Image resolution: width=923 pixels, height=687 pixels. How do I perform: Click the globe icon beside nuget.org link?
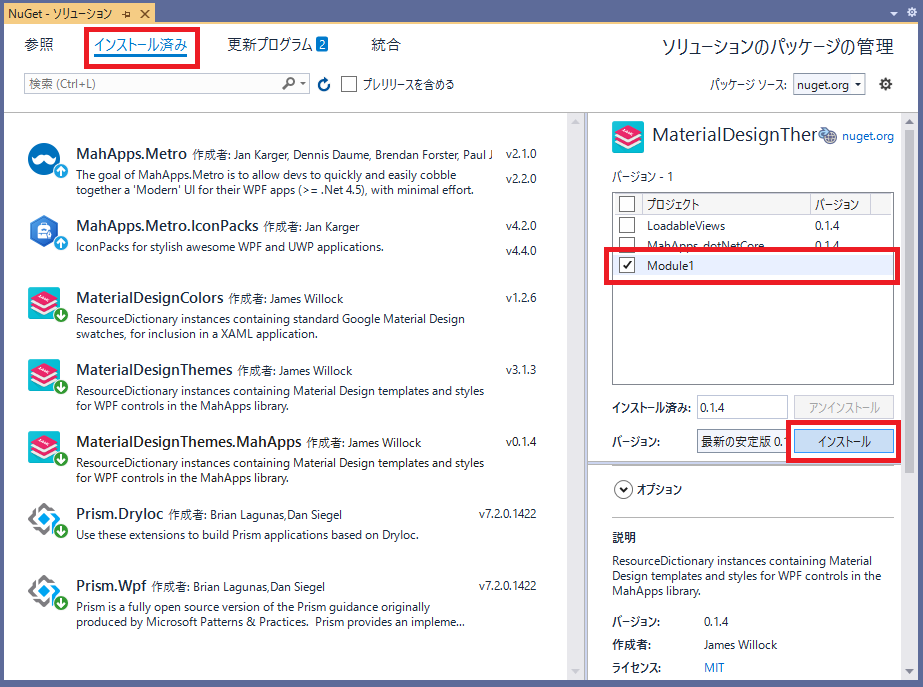(828, 135)
